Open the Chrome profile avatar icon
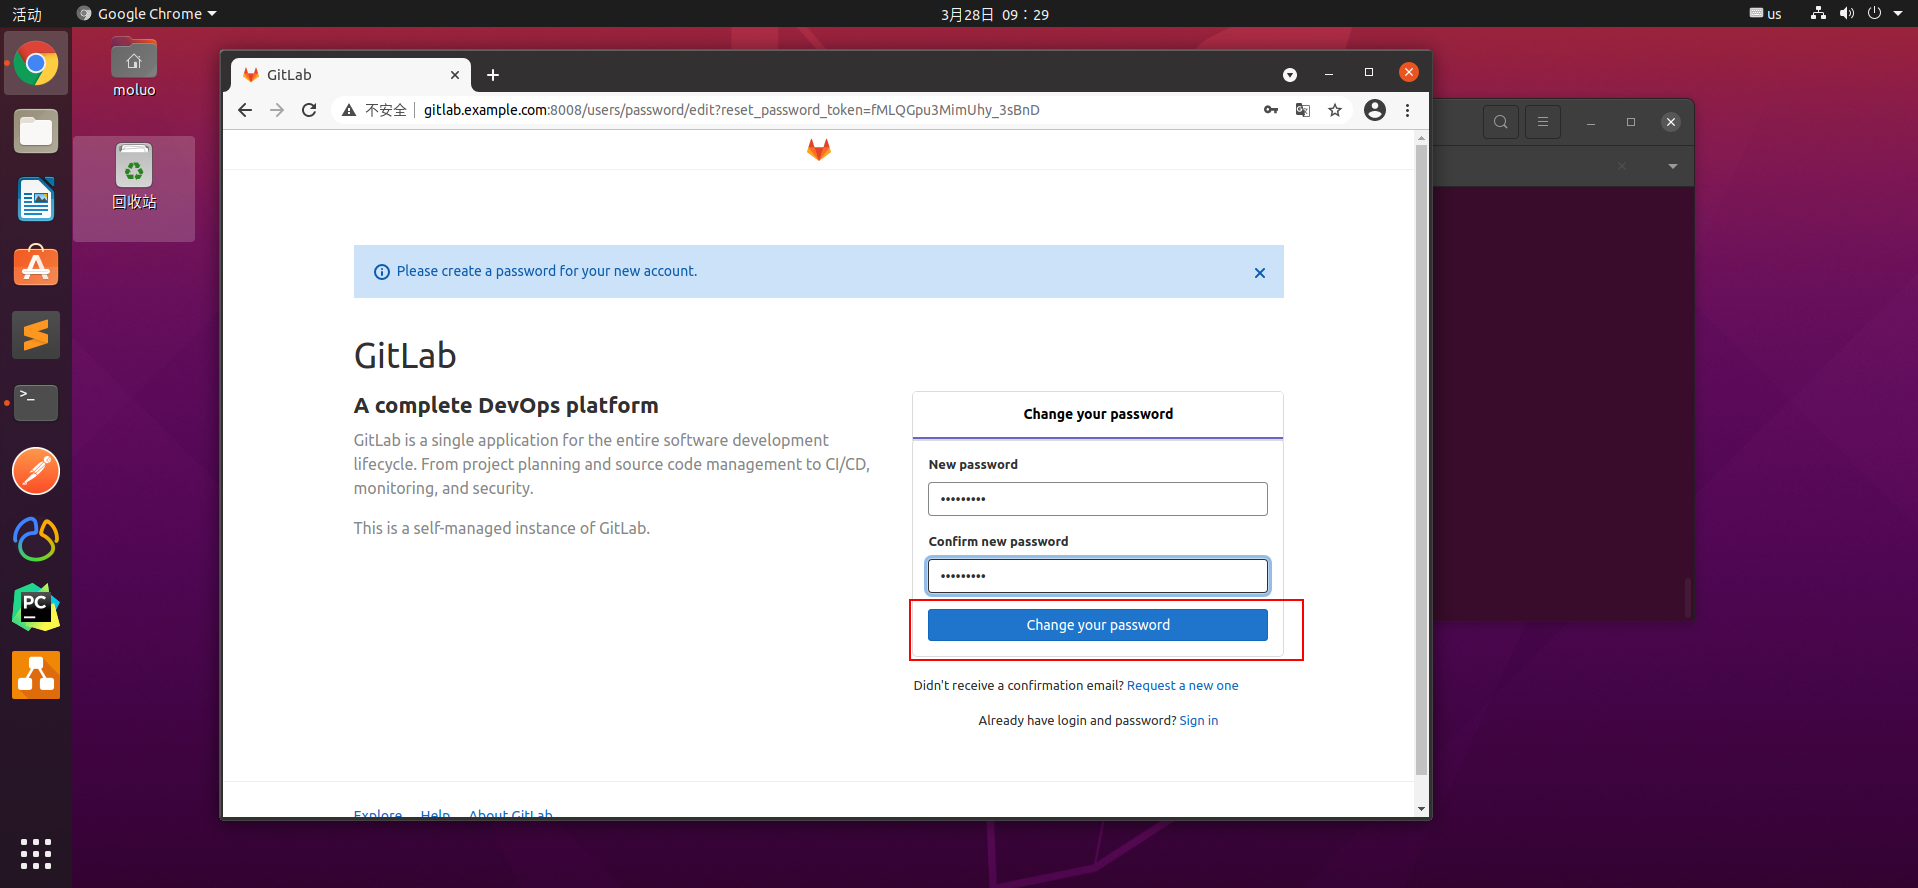Viewport: 1918px width, 888px height. (x=1375, y=110)
